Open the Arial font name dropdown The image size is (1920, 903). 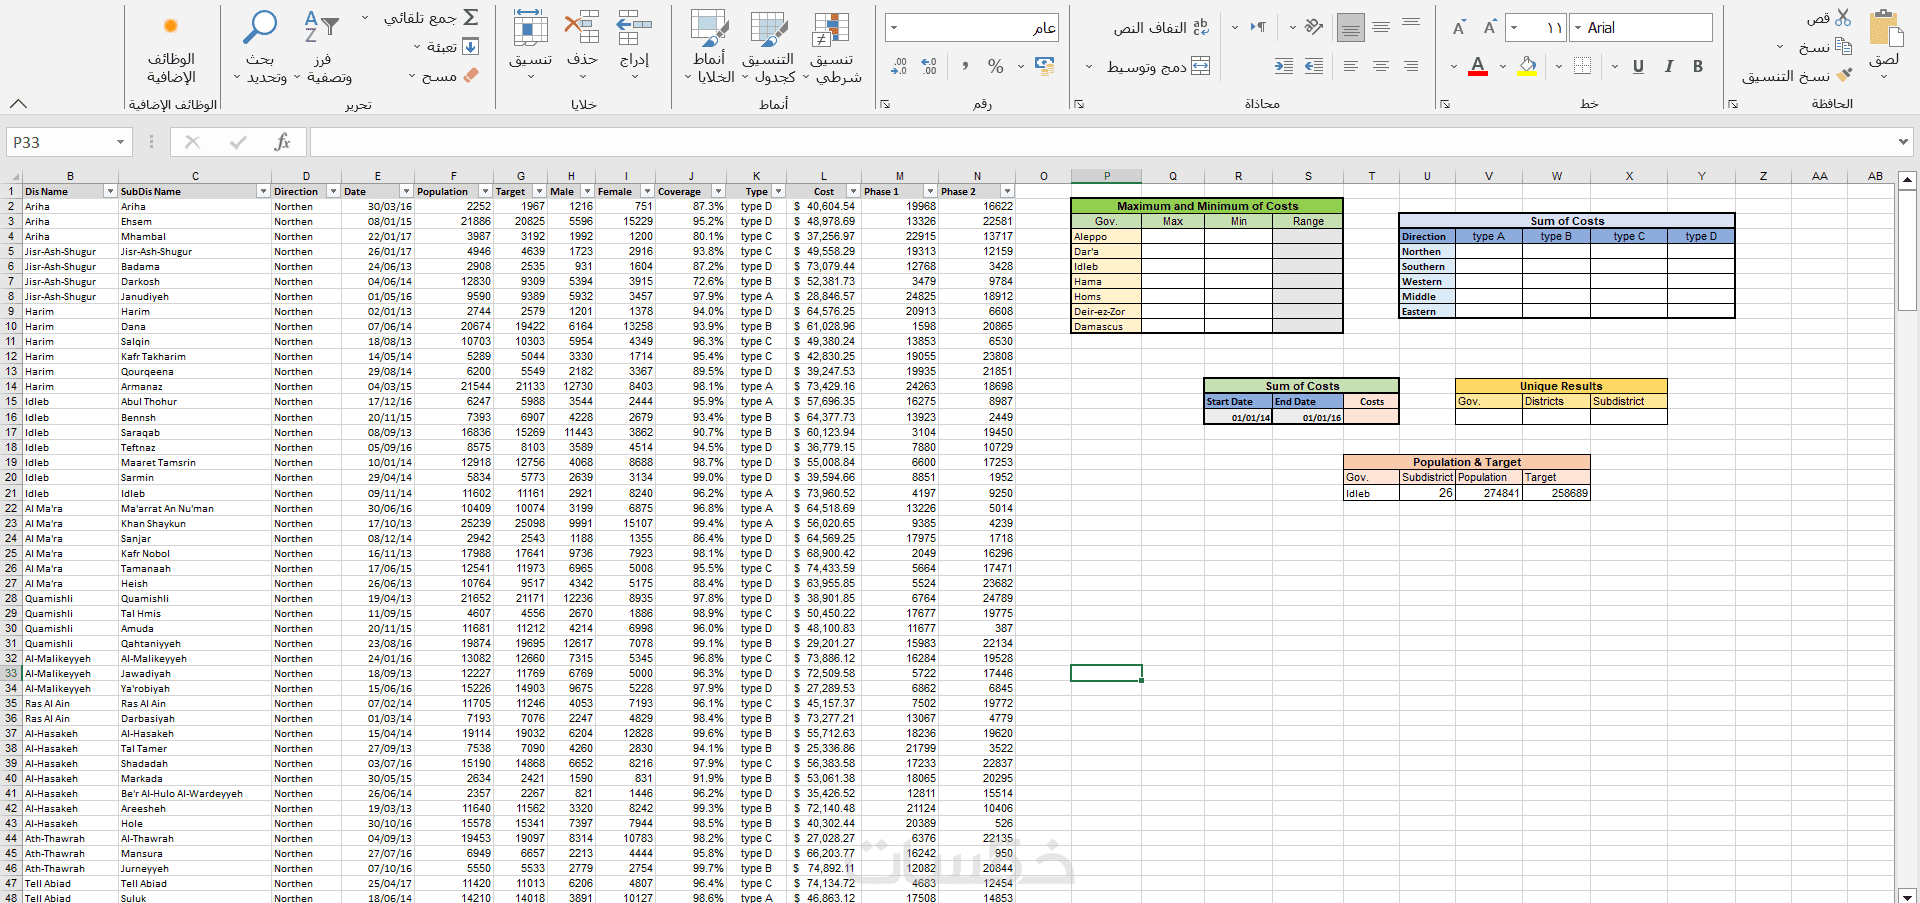(x=1578, y=28)
